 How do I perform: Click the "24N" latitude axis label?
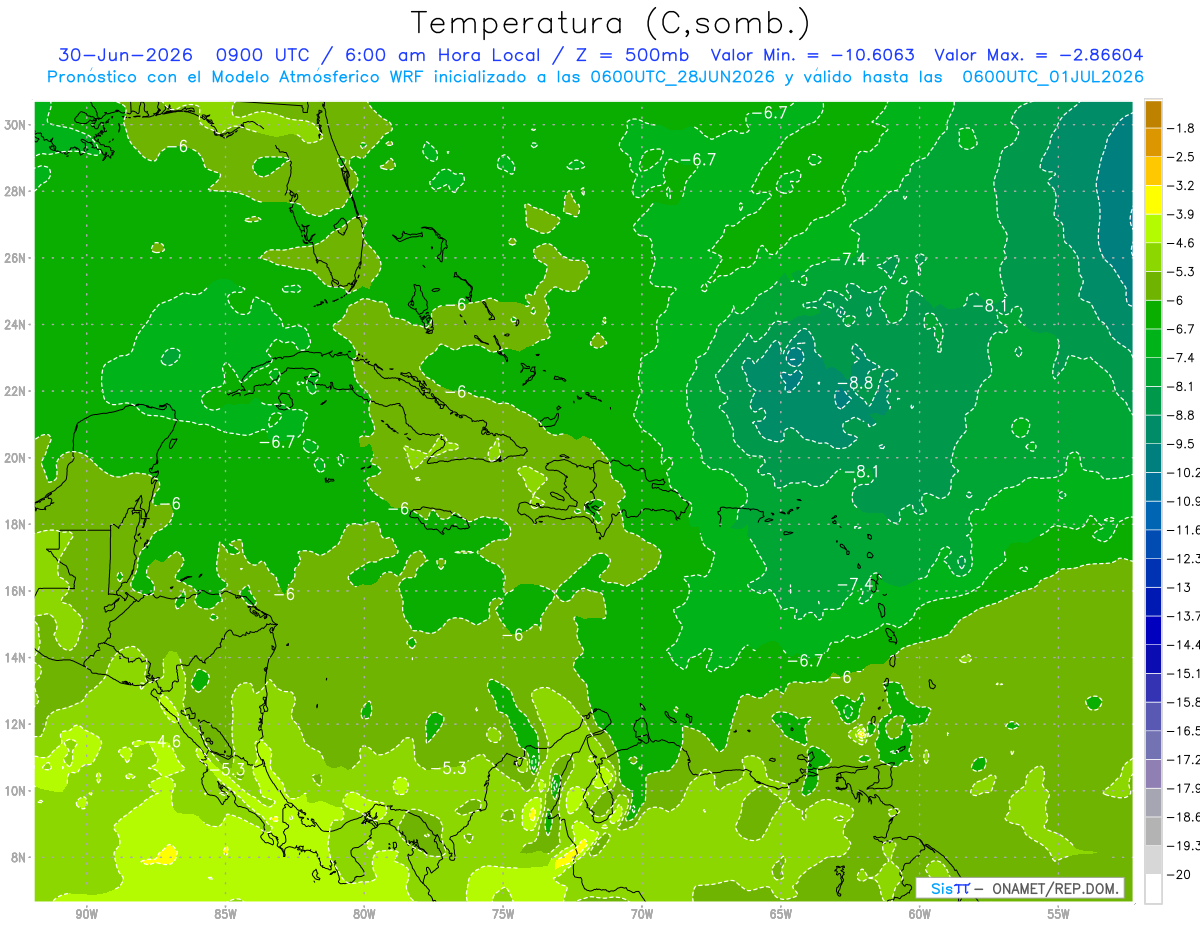(16, 325)
